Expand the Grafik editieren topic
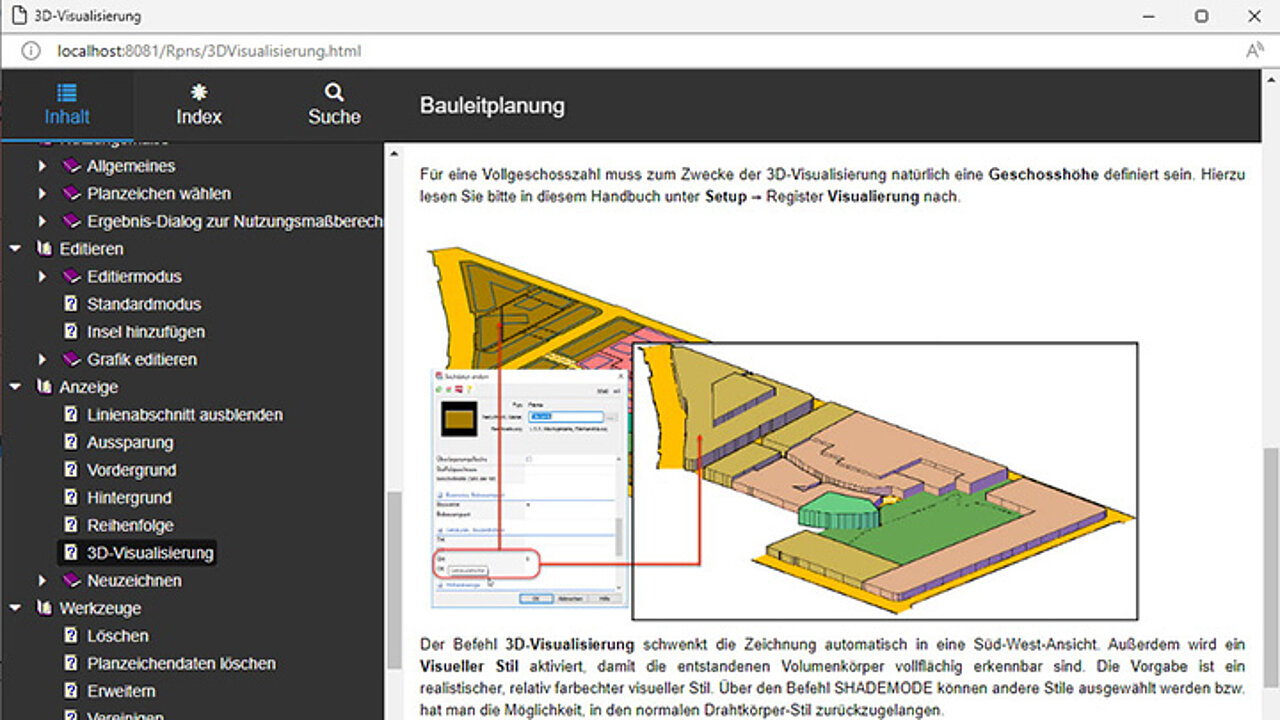Viewport: 1280px width, 720px height. point(42,359)
